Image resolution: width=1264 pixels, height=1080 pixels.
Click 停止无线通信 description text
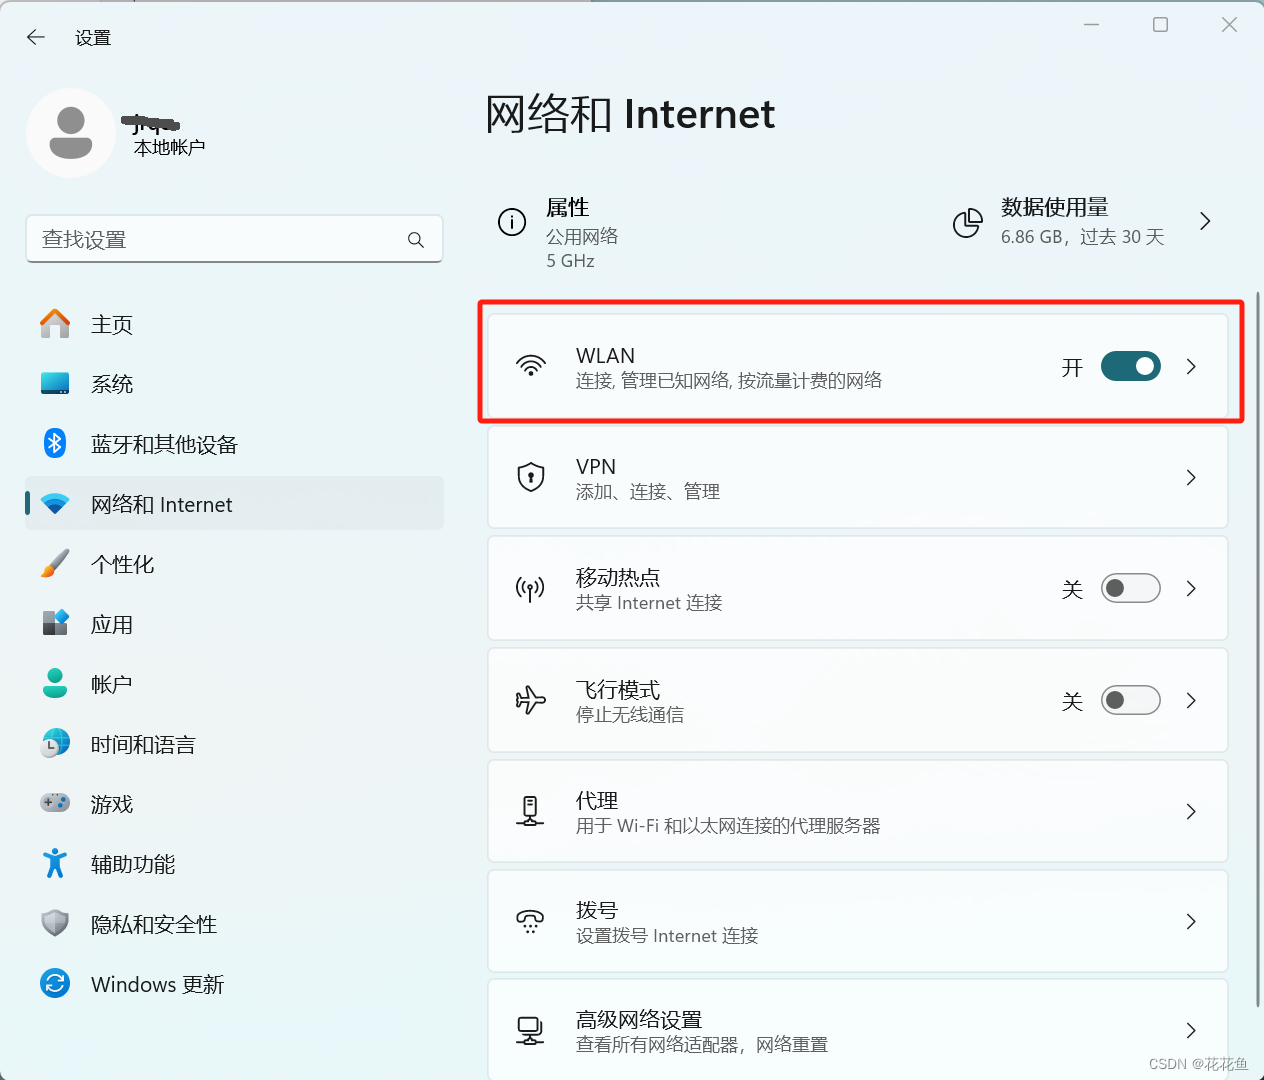(630, 715)
